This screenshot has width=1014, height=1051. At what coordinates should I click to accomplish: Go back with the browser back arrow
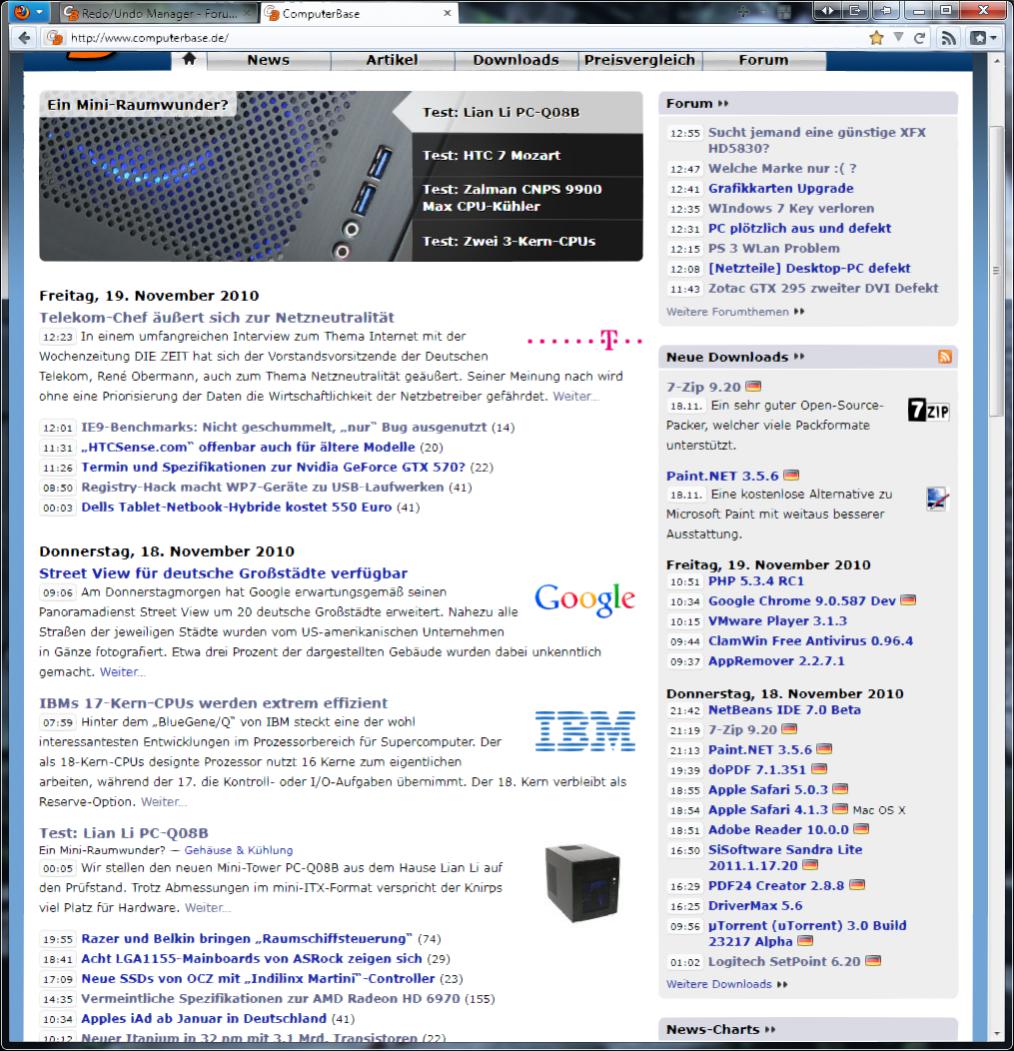tap(25, 38)
